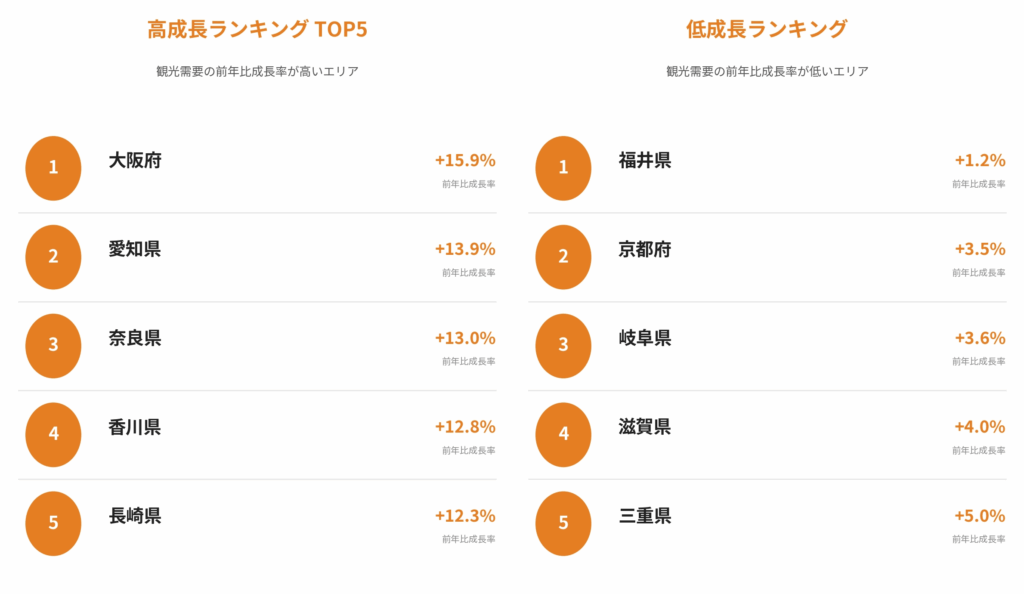Viewport: 1024px width, 594px height.
Task: Click the rank 1 badge beside 福井県
Action: coord(564,168)
